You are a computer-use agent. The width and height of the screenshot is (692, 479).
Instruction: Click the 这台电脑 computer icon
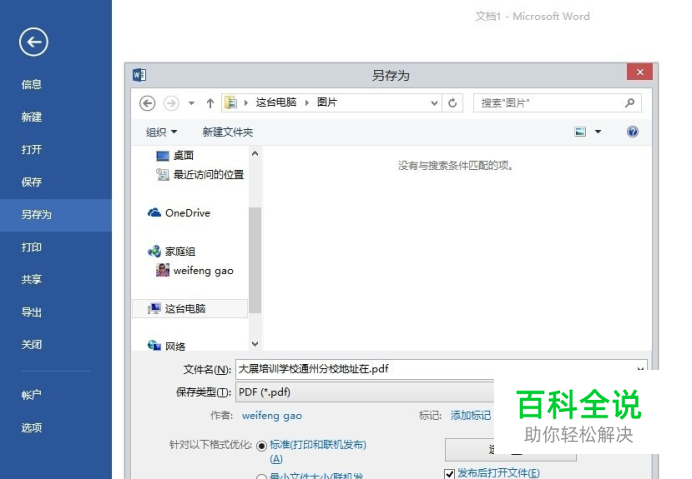[x=154, y=308]
